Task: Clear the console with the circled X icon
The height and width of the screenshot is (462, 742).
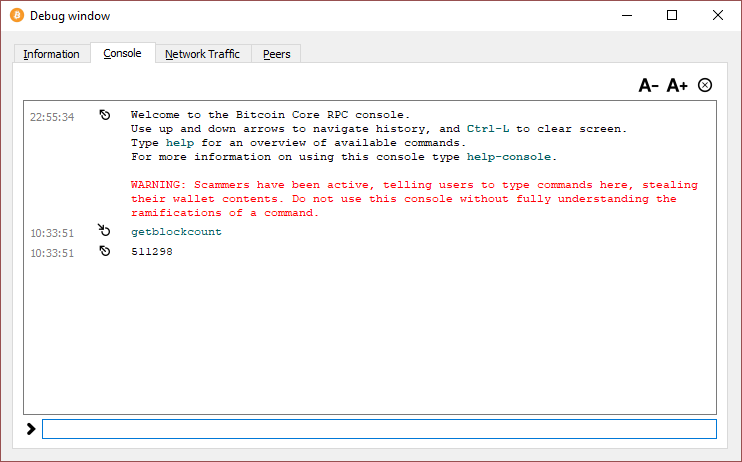Action: (705, 85)
